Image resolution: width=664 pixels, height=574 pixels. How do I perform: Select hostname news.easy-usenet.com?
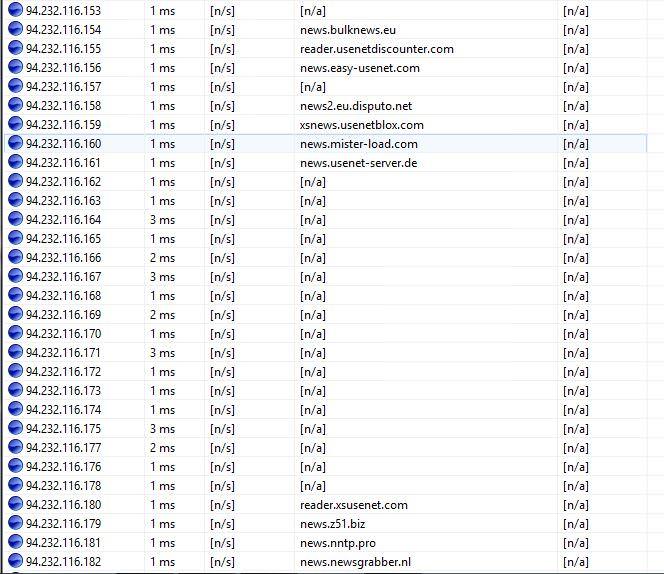click(360, 68)
